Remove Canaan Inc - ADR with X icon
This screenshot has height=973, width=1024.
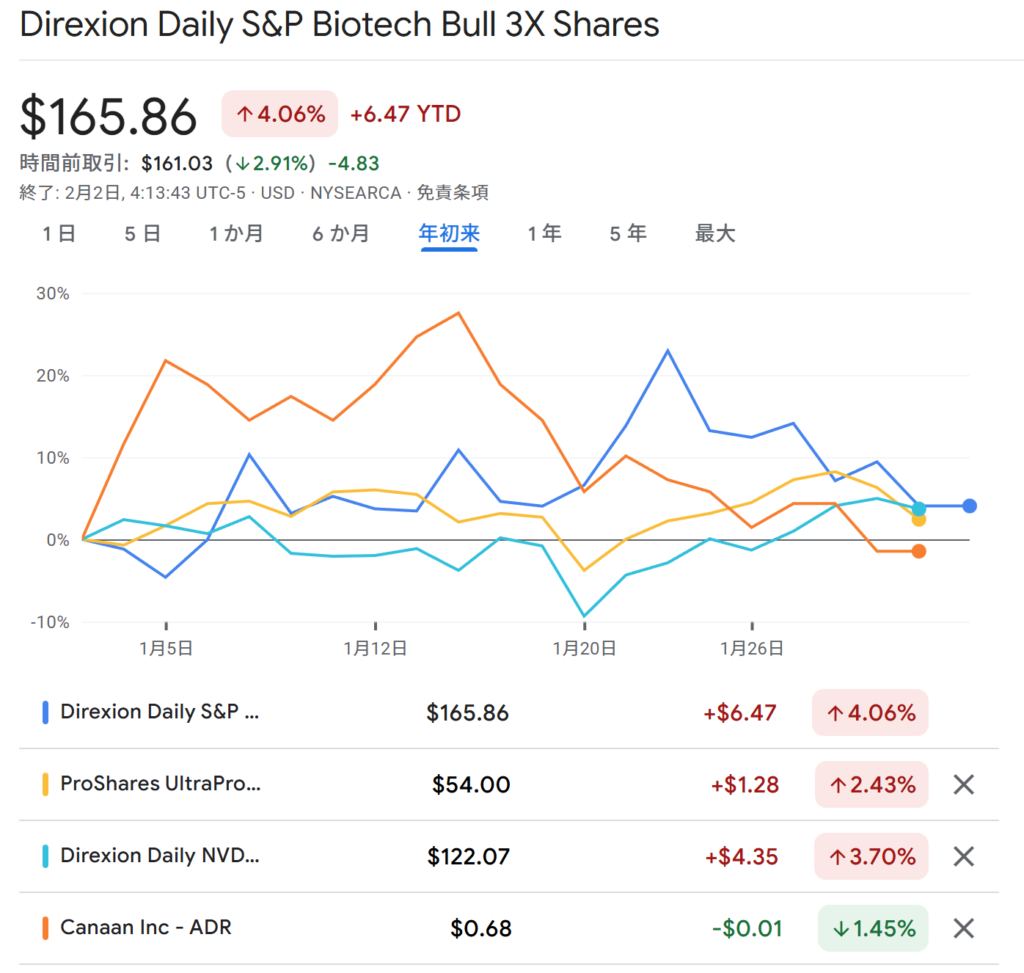pyautogui.click(x=963, y=928)
